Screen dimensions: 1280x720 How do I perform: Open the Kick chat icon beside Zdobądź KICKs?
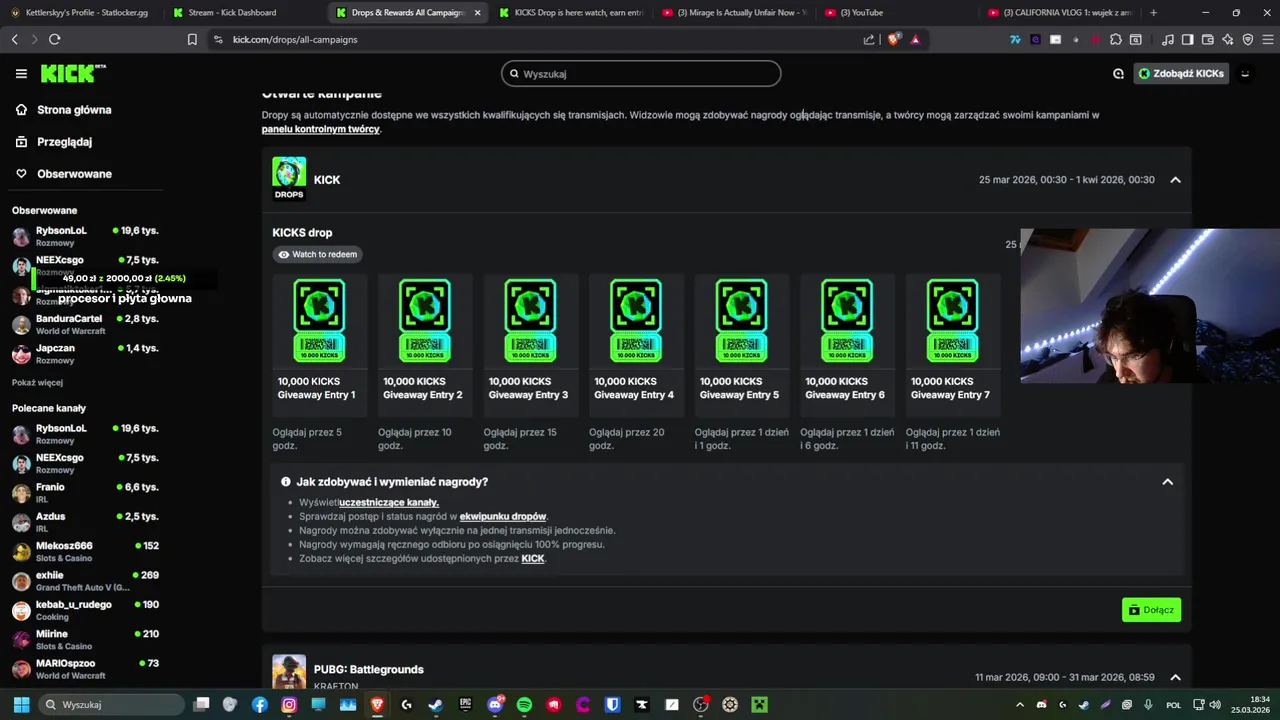coord(1118,73)
